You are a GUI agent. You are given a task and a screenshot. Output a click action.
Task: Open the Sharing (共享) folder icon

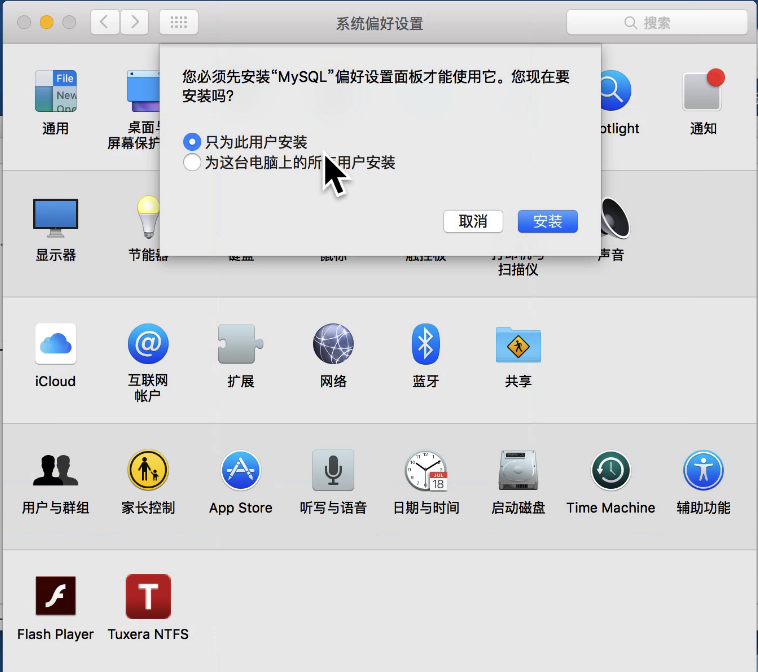point(518,345)
